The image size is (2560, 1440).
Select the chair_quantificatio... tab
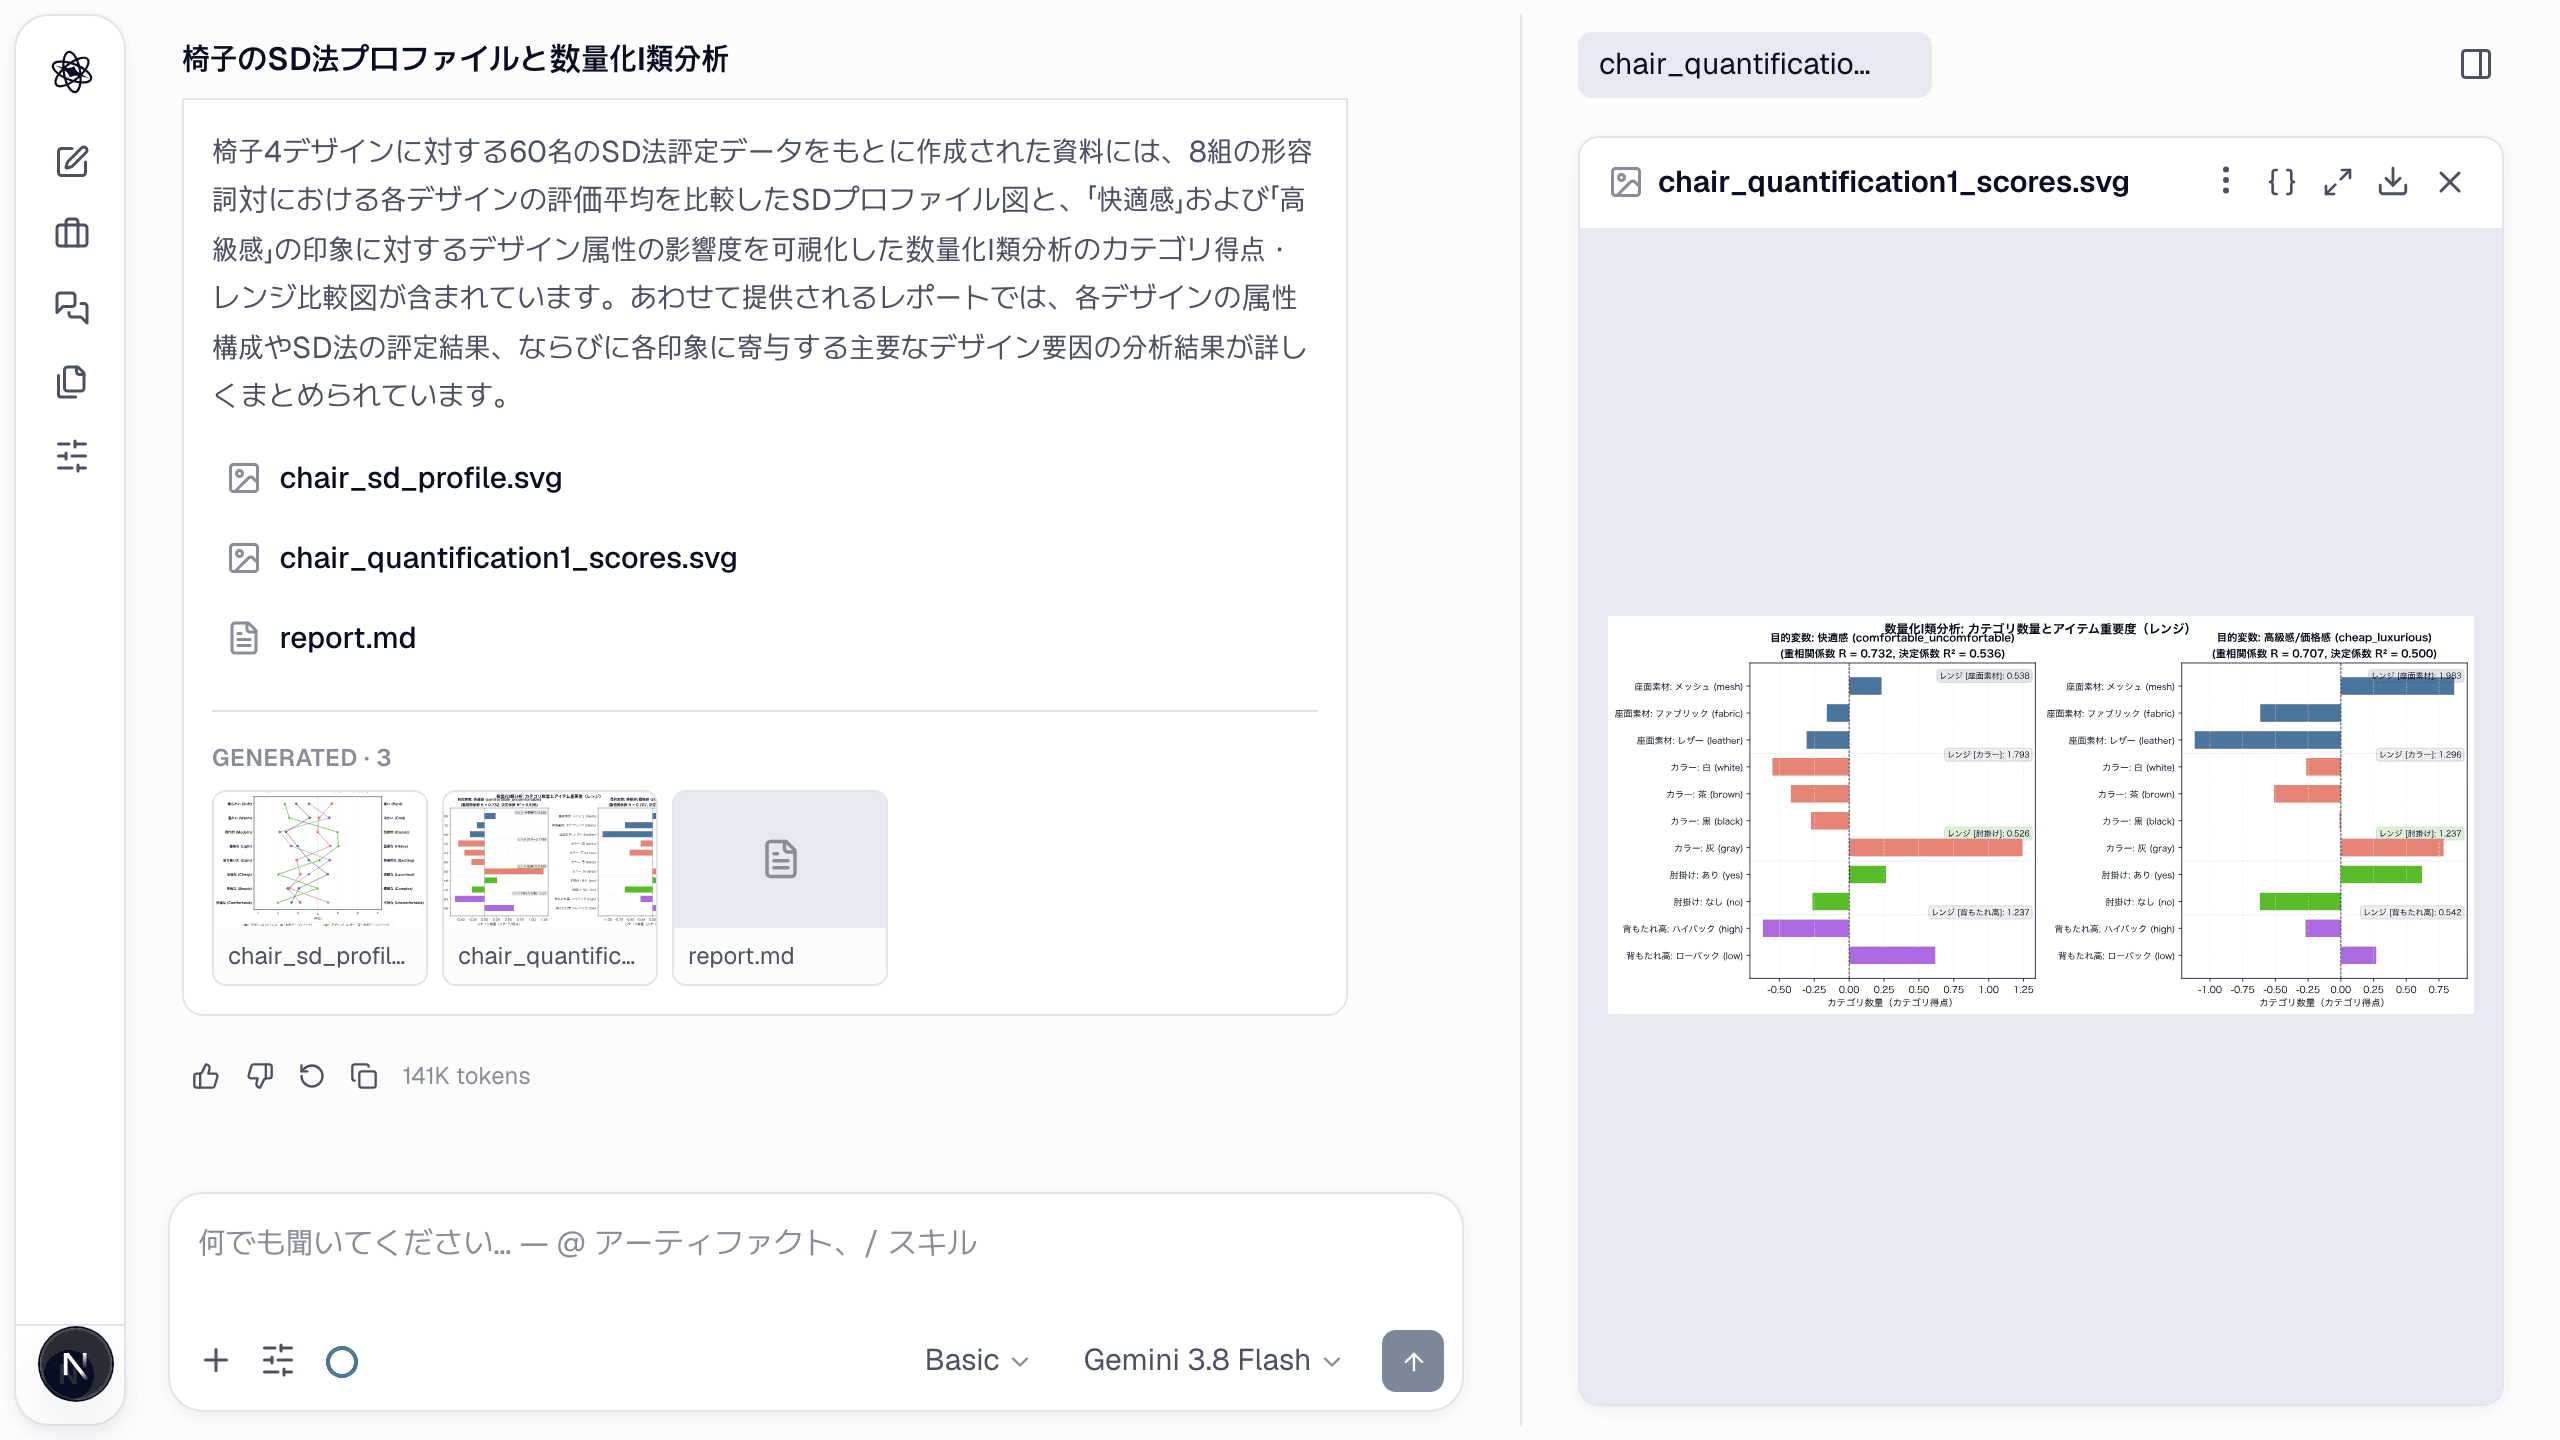tap(1755, 64)
